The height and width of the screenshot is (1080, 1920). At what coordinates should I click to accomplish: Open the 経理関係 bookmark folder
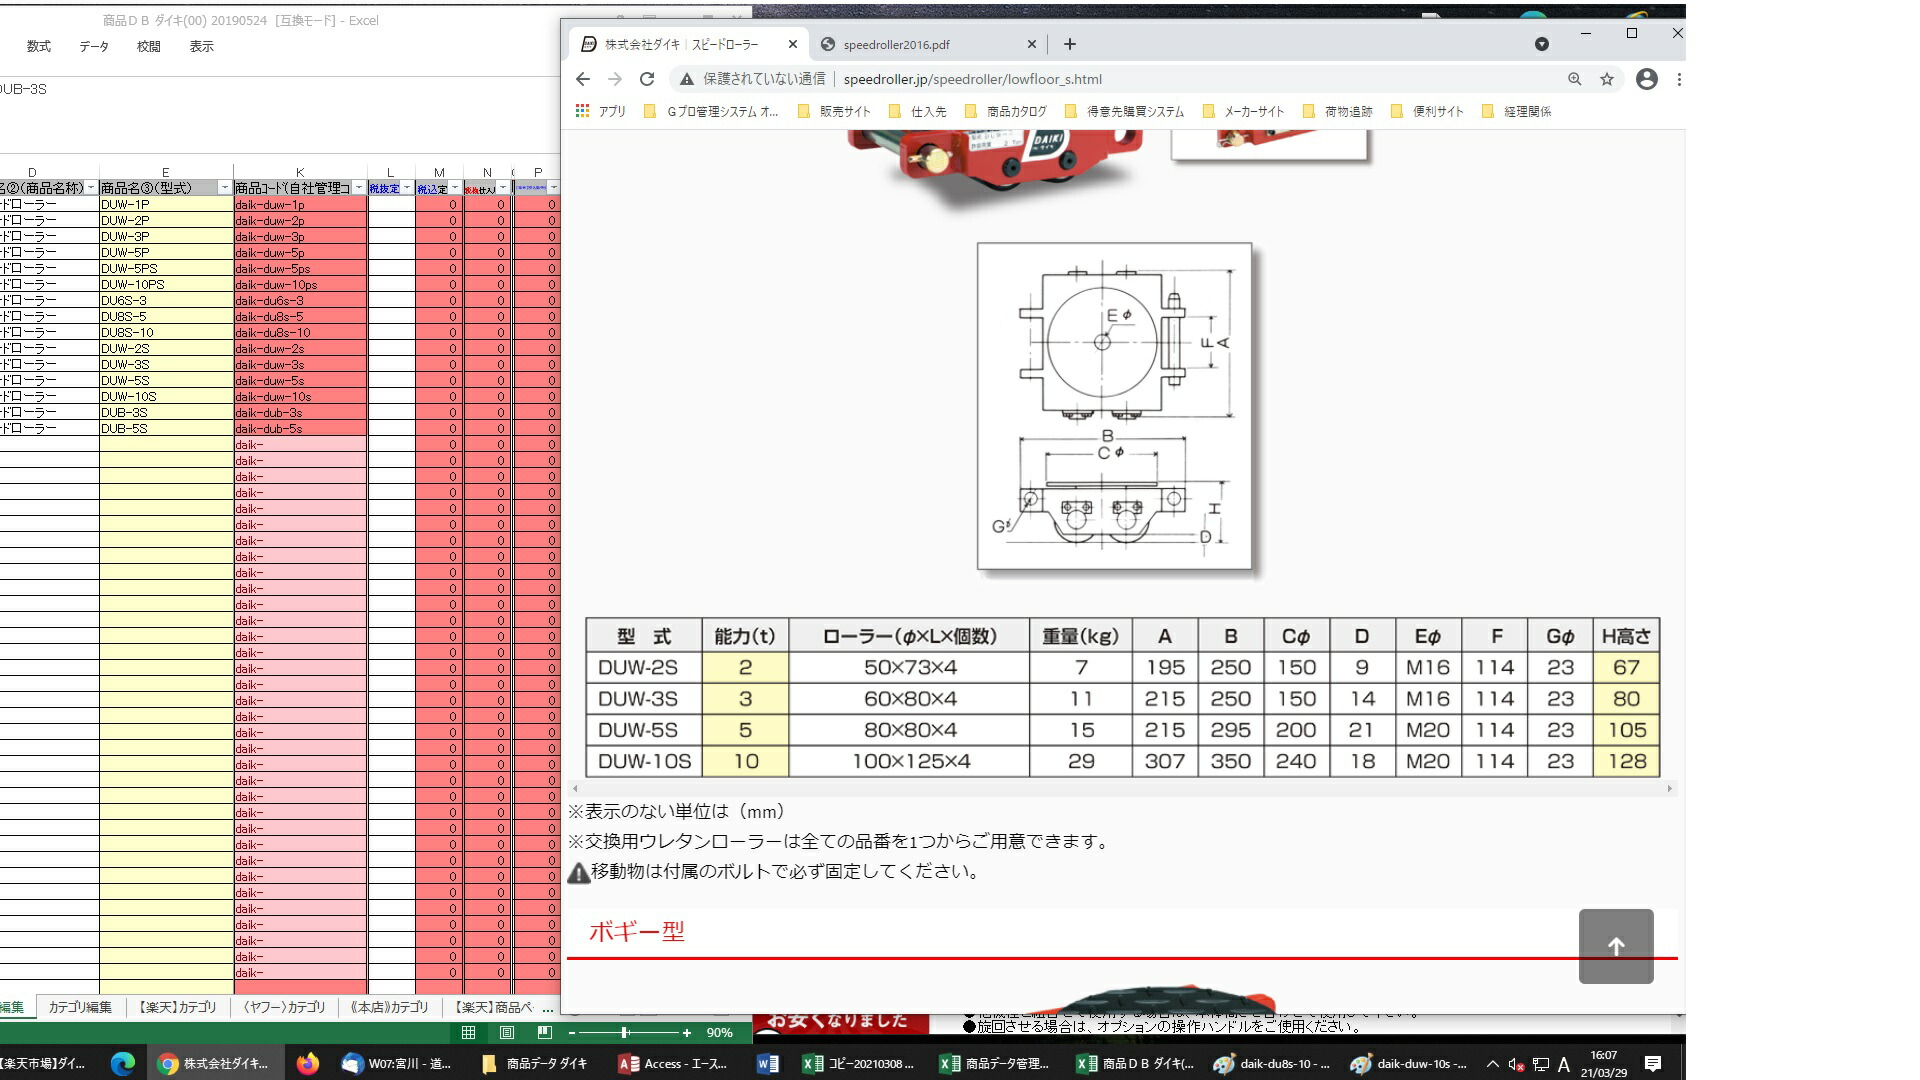click(x=1517, y=111)
